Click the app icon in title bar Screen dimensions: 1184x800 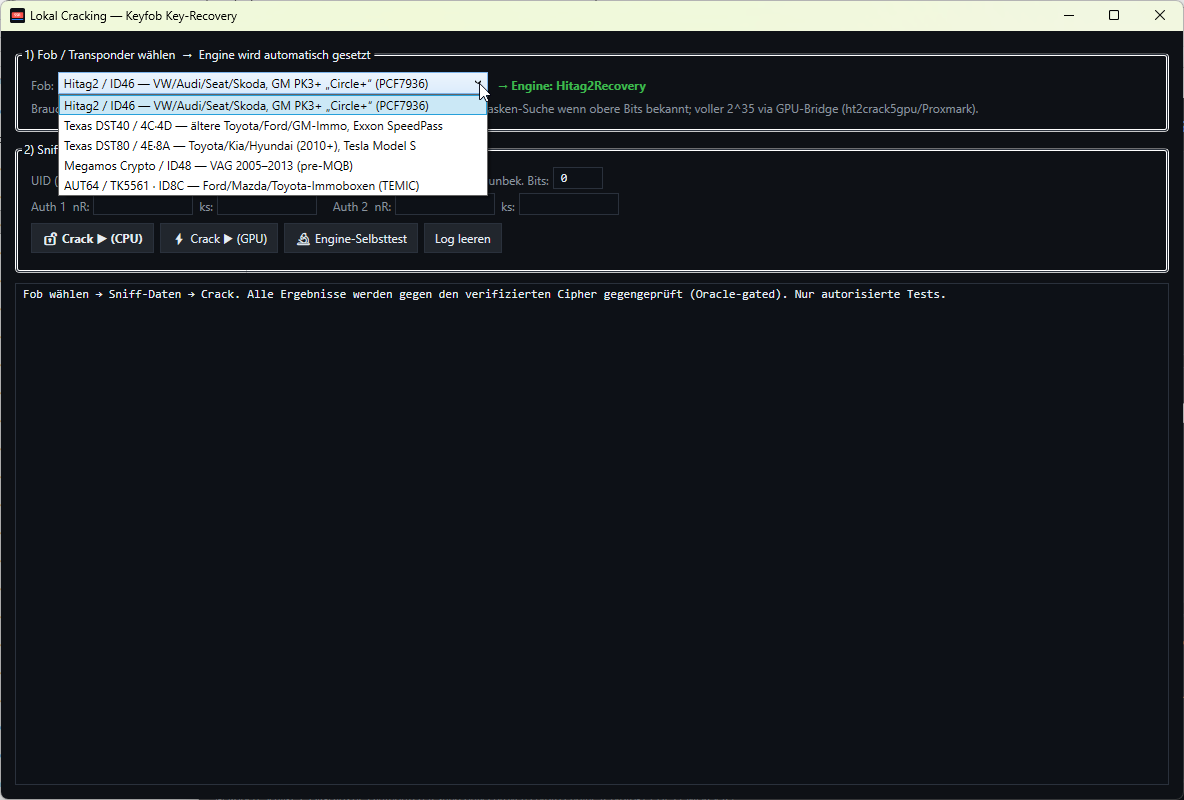(17, 15)
